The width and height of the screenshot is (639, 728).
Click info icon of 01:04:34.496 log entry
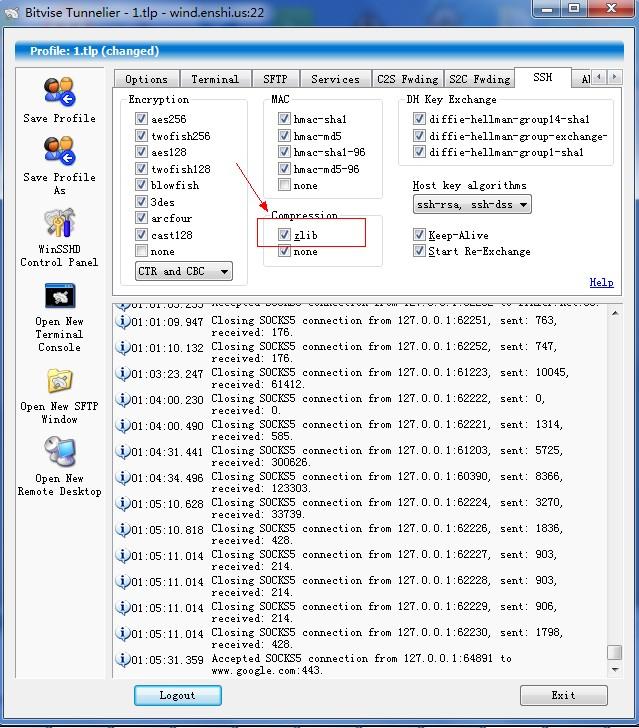(123, 477)
